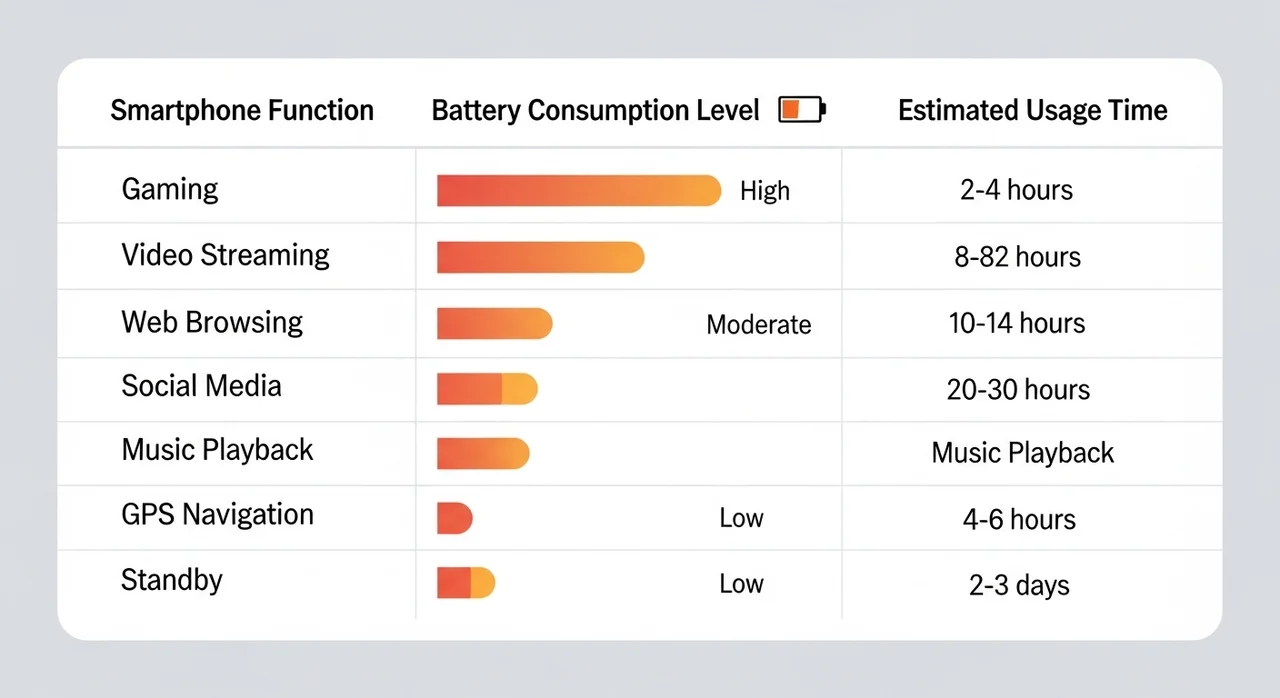Click the GPS Navigation consumption bar

(454, 518)
